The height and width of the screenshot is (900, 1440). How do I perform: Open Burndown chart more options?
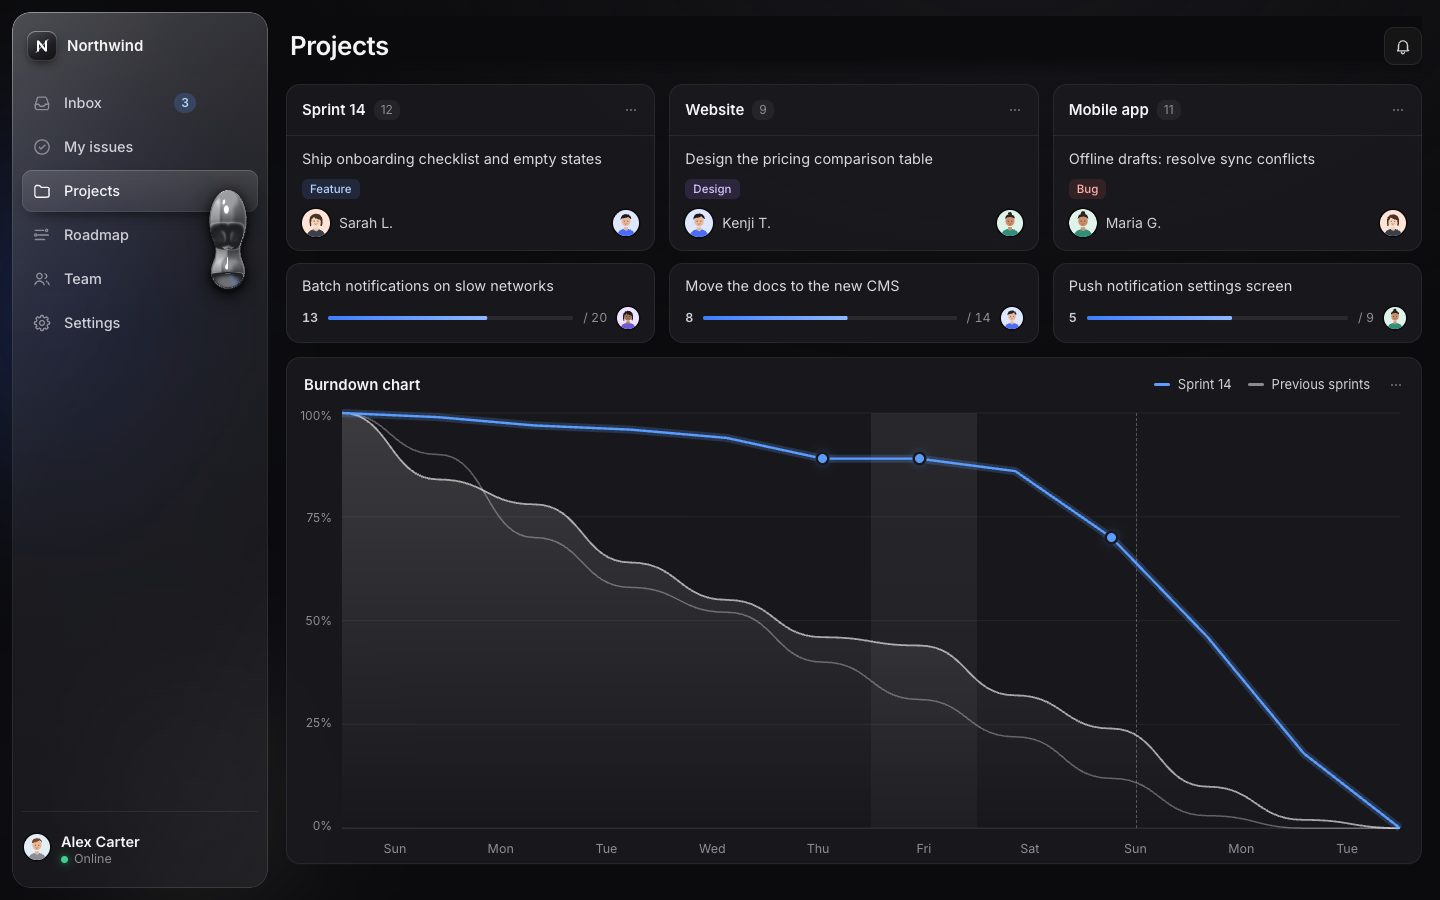[1396, 385]
